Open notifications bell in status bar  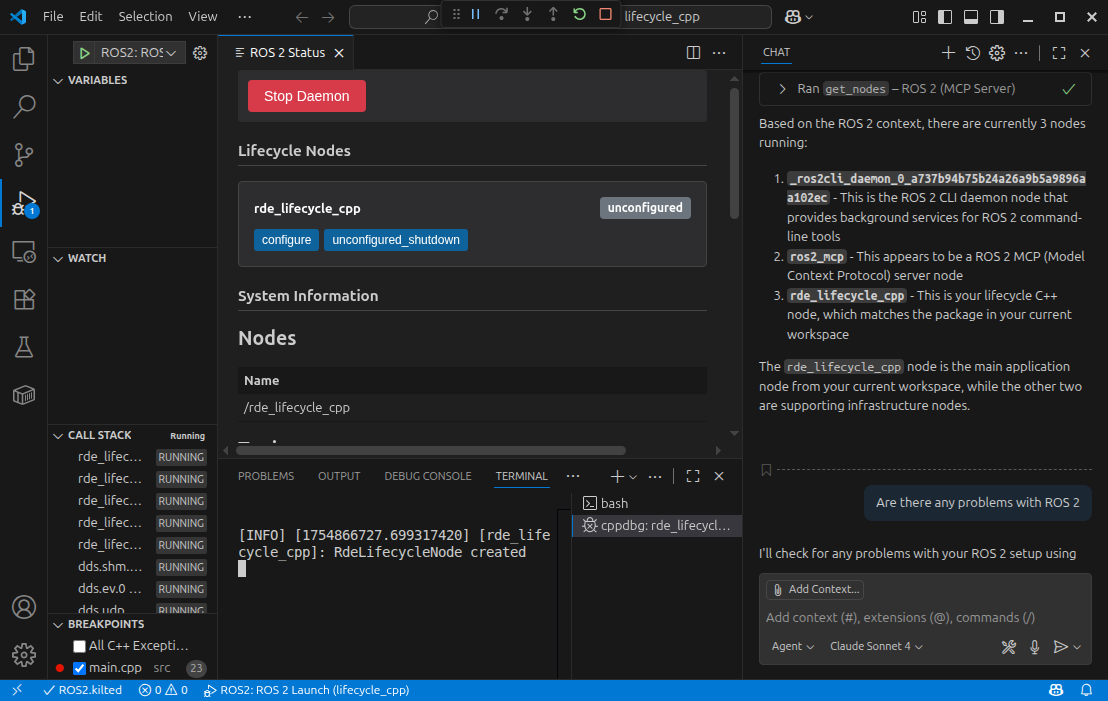coord(1086,690)
